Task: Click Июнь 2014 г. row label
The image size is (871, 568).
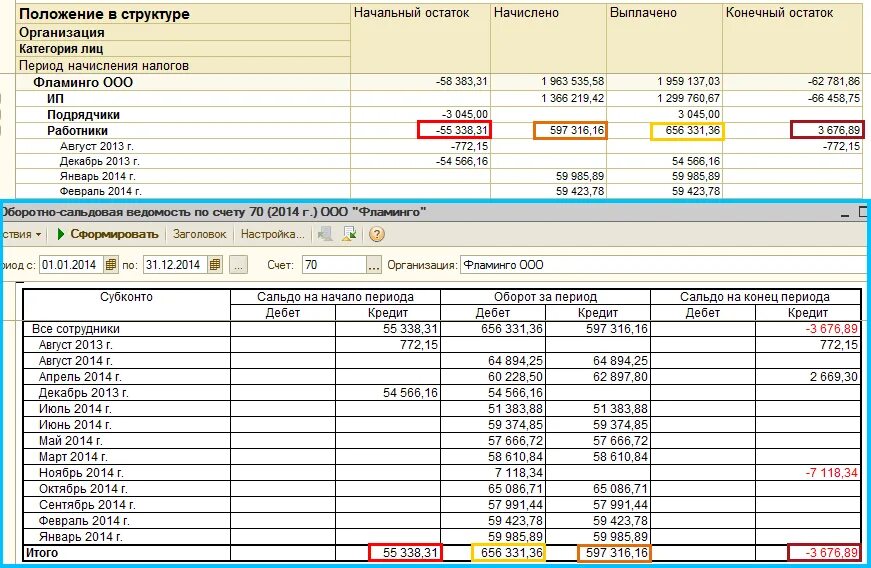Action: tap(75, 425)
